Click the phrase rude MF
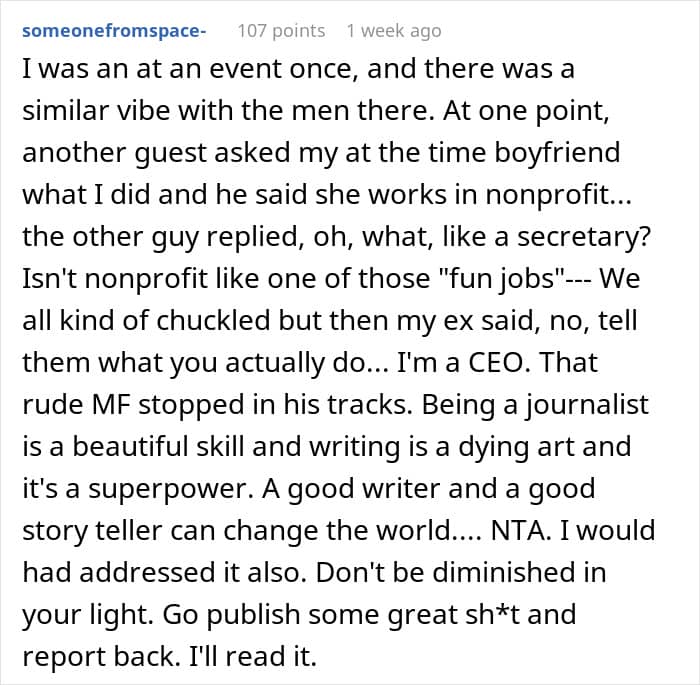The width and height of the screenshot is (700, 685). [x=76, y=405]
